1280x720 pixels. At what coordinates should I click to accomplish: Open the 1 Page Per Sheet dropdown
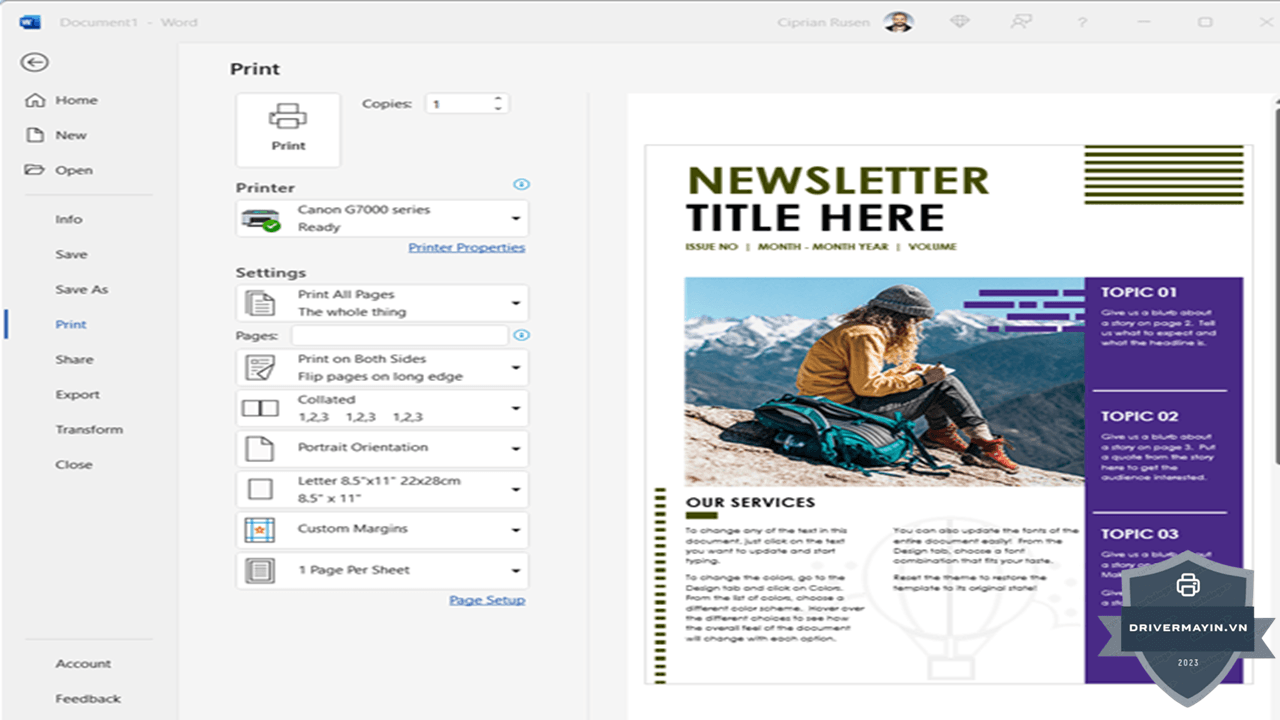tap(382, 571)
